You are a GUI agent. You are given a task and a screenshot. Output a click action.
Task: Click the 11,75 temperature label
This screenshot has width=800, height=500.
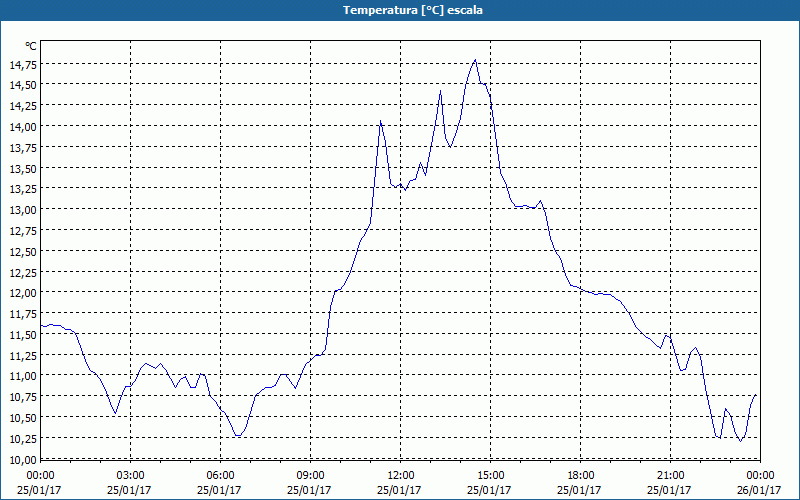click(23, 314)
